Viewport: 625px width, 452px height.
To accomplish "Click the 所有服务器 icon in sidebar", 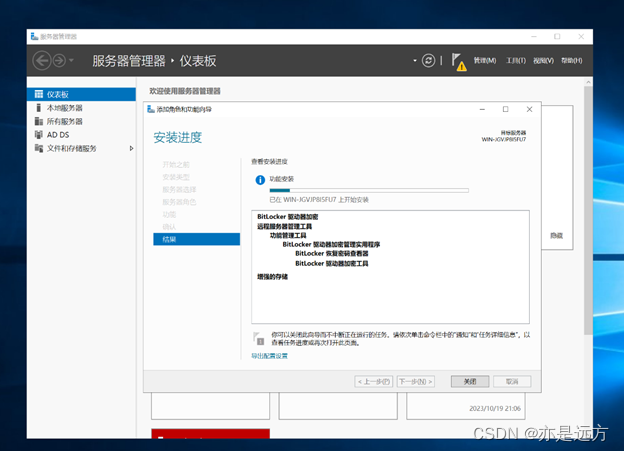I will [x=39, y=121].
